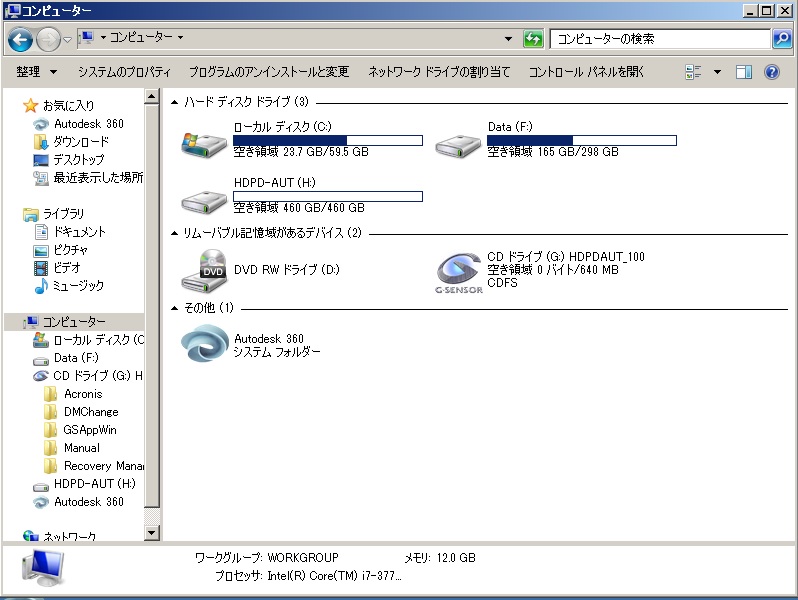Viewport: 798px width, 600px height.
Task: Refresh the view with the green arrows button
Action: click(x=533, y=39)
